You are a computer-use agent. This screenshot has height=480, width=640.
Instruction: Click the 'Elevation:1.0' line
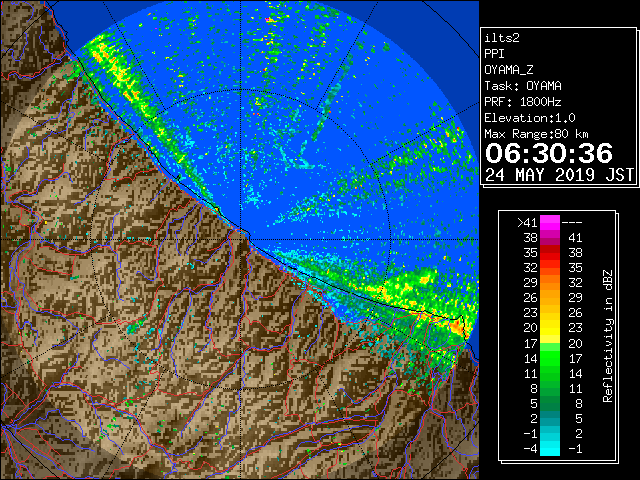coord(530,118)
